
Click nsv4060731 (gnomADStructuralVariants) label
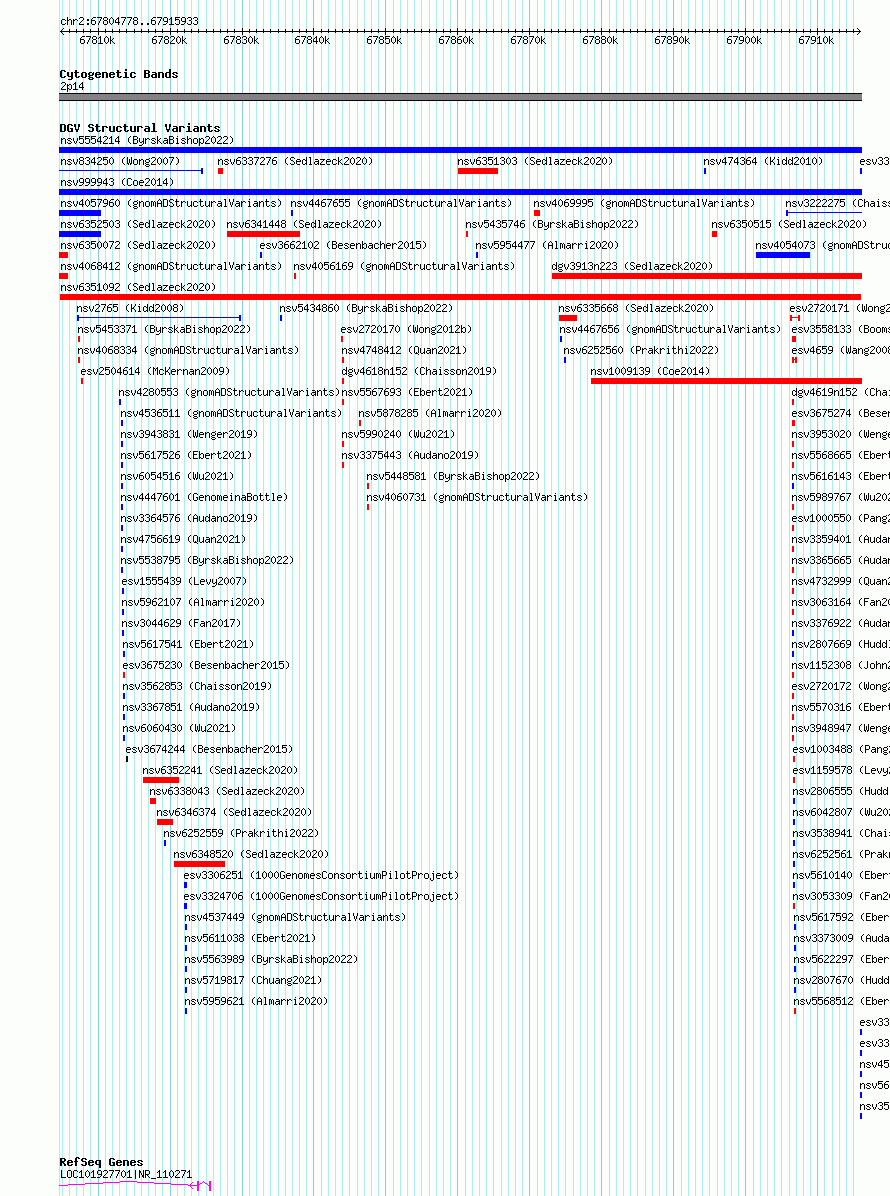pyautogui.click(x=477, y=497)
